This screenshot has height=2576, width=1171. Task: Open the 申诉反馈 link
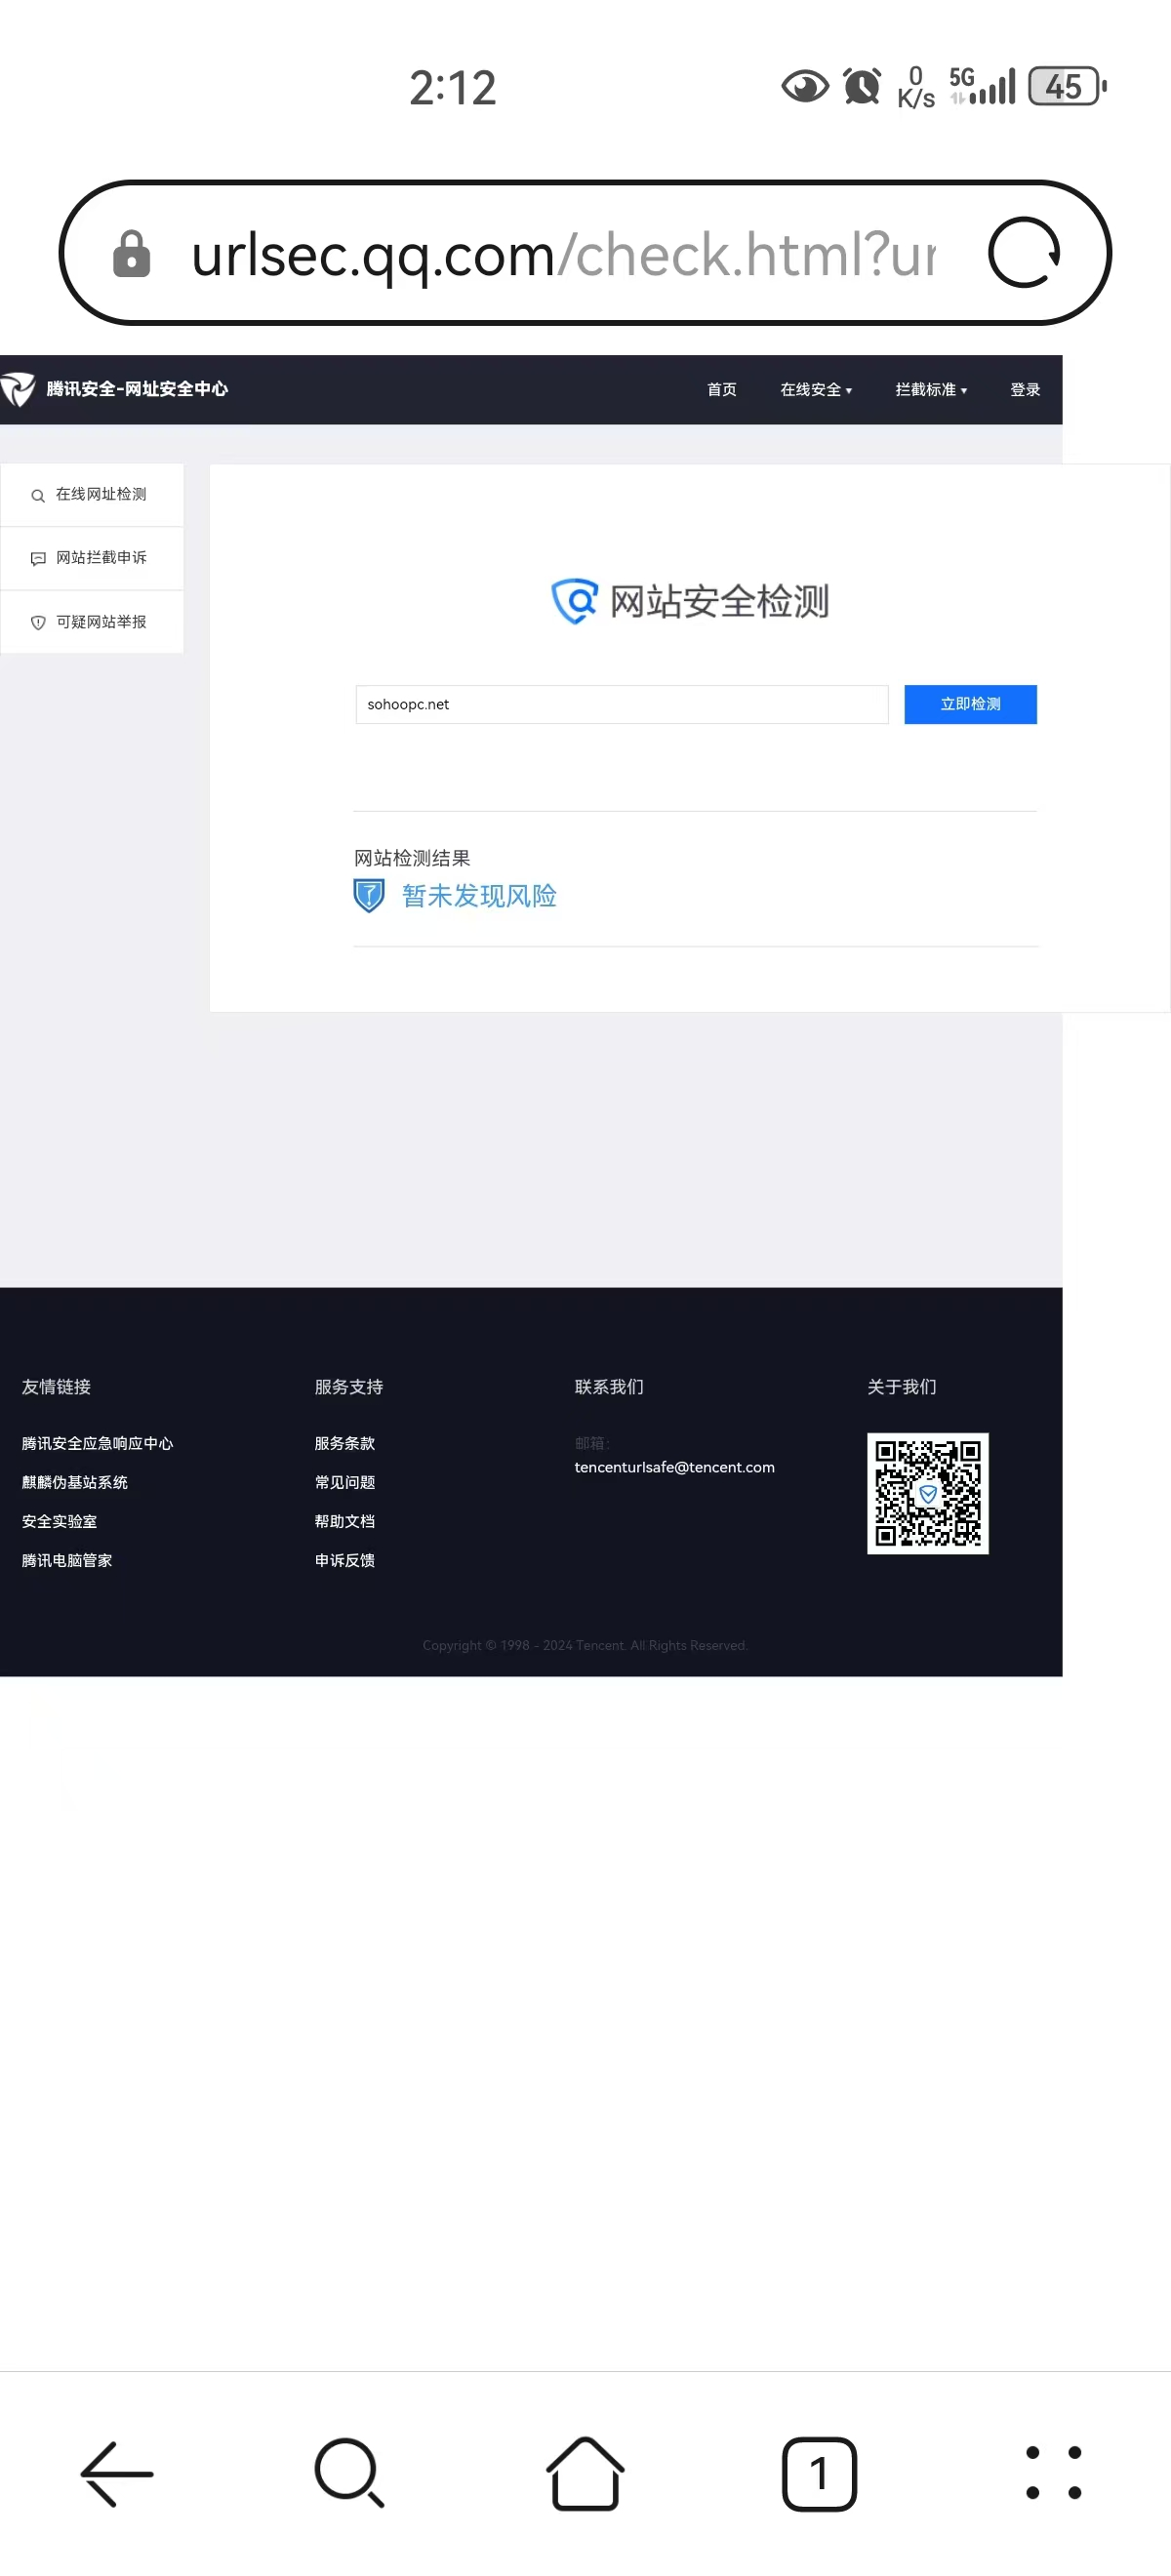[x=345, y=1560]
